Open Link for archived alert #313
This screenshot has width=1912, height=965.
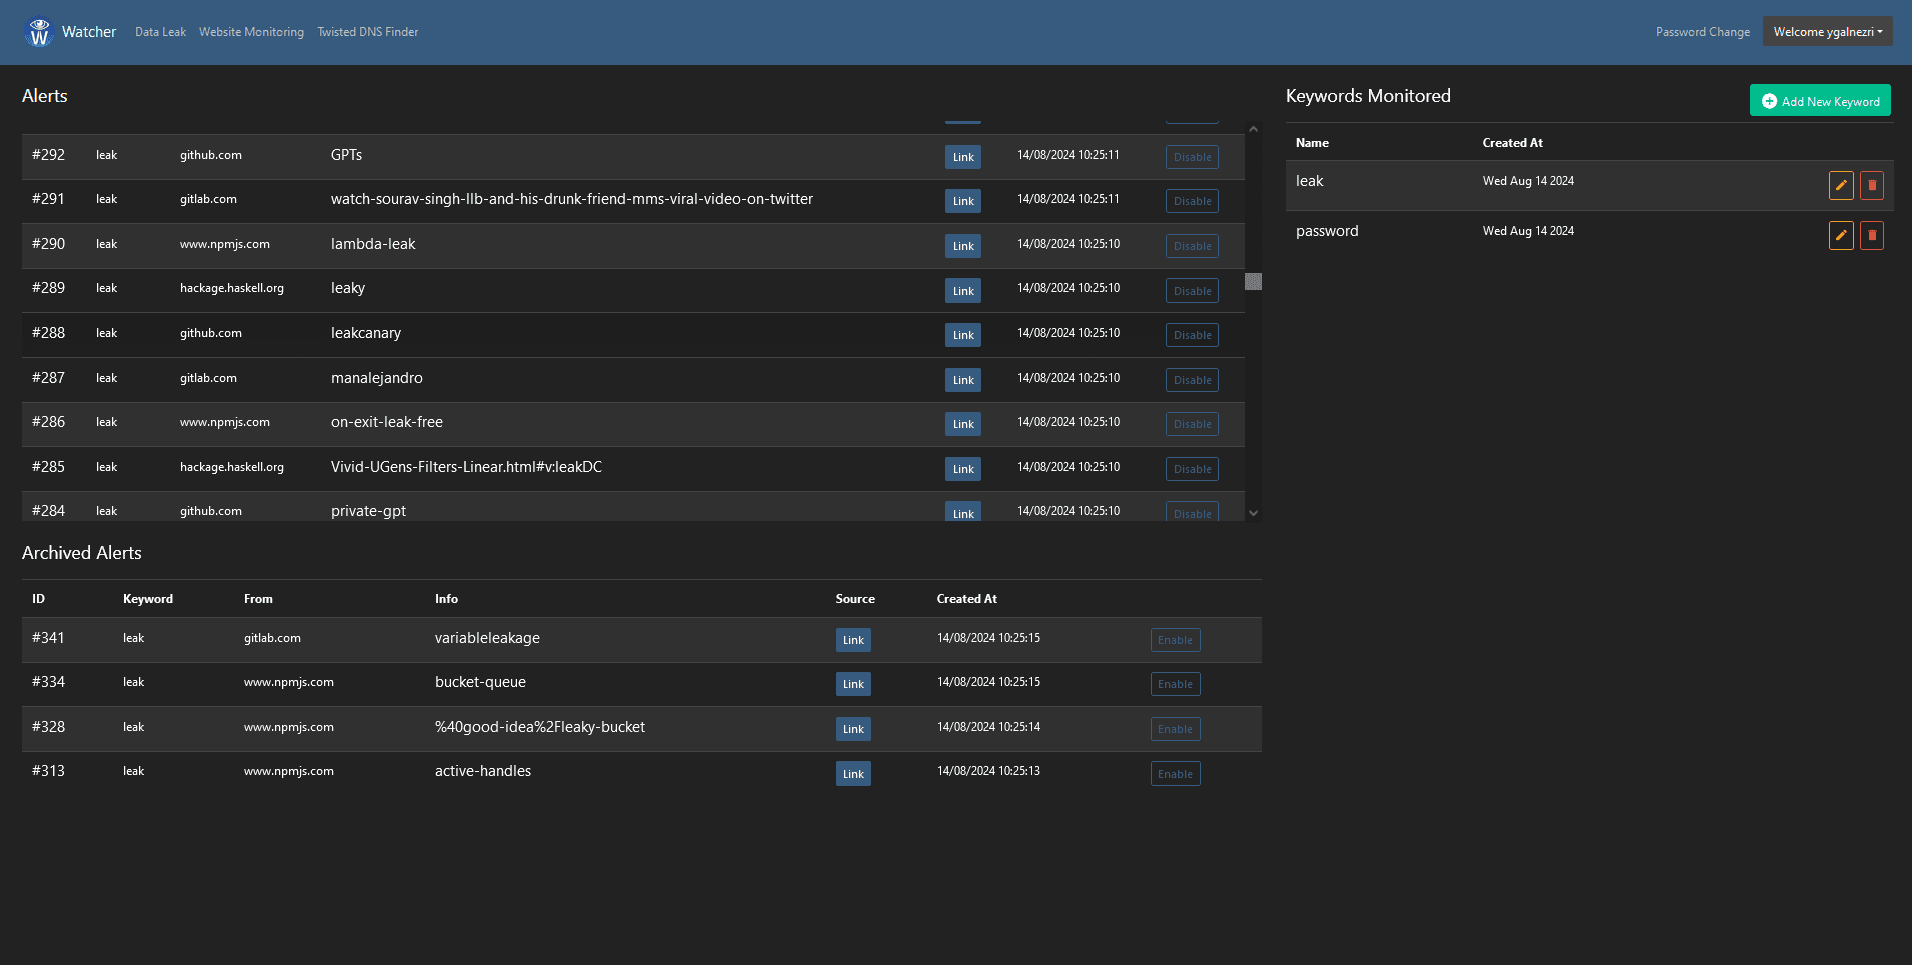pos(853,774)
